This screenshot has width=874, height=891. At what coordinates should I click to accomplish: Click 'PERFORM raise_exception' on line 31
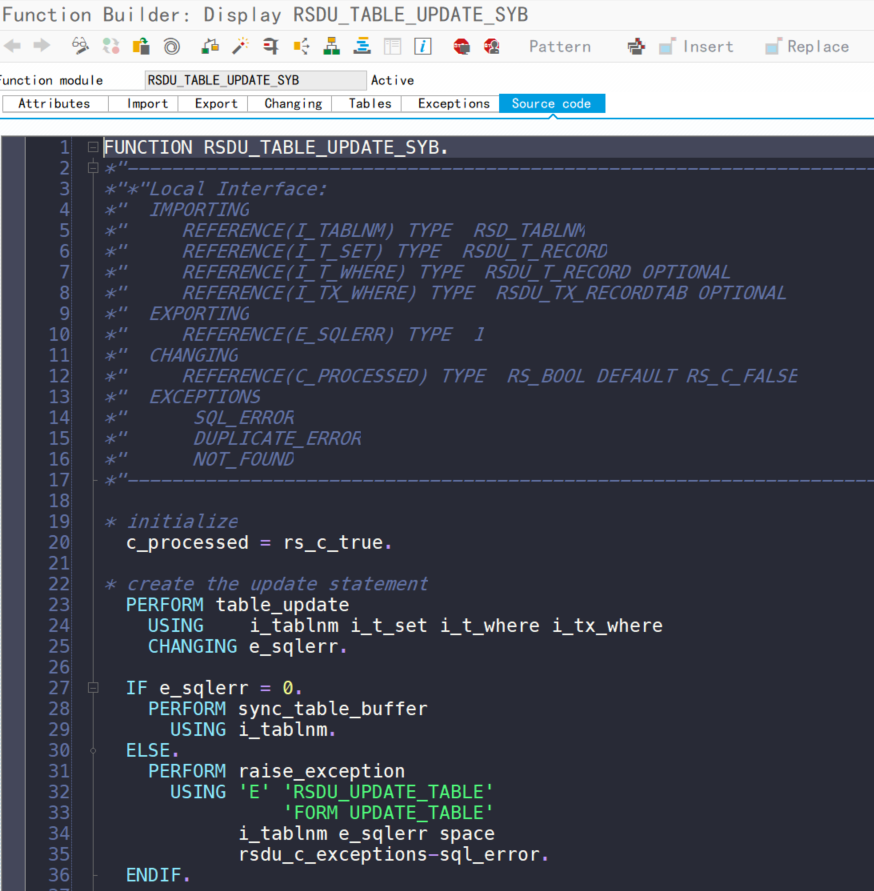[276, 771]
